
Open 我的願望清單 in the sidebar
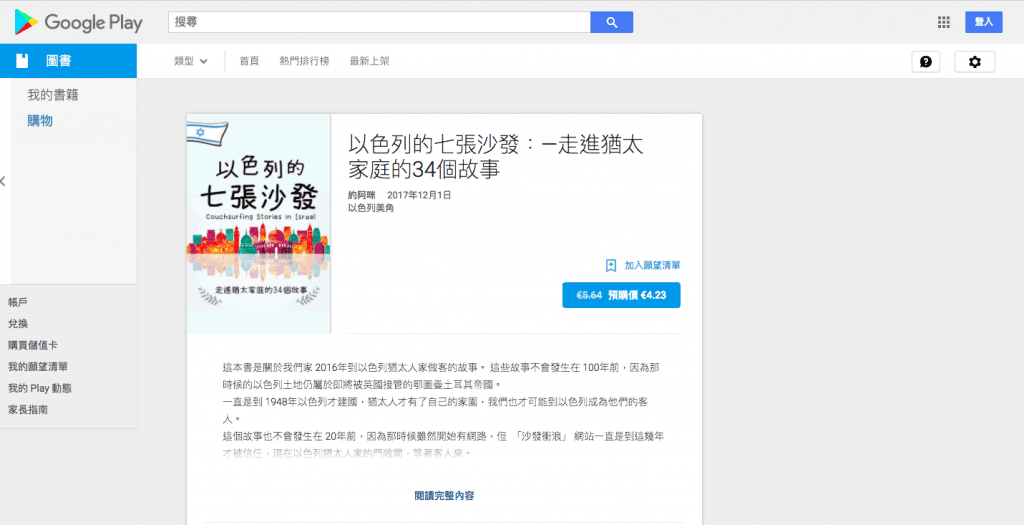(38, 367)
